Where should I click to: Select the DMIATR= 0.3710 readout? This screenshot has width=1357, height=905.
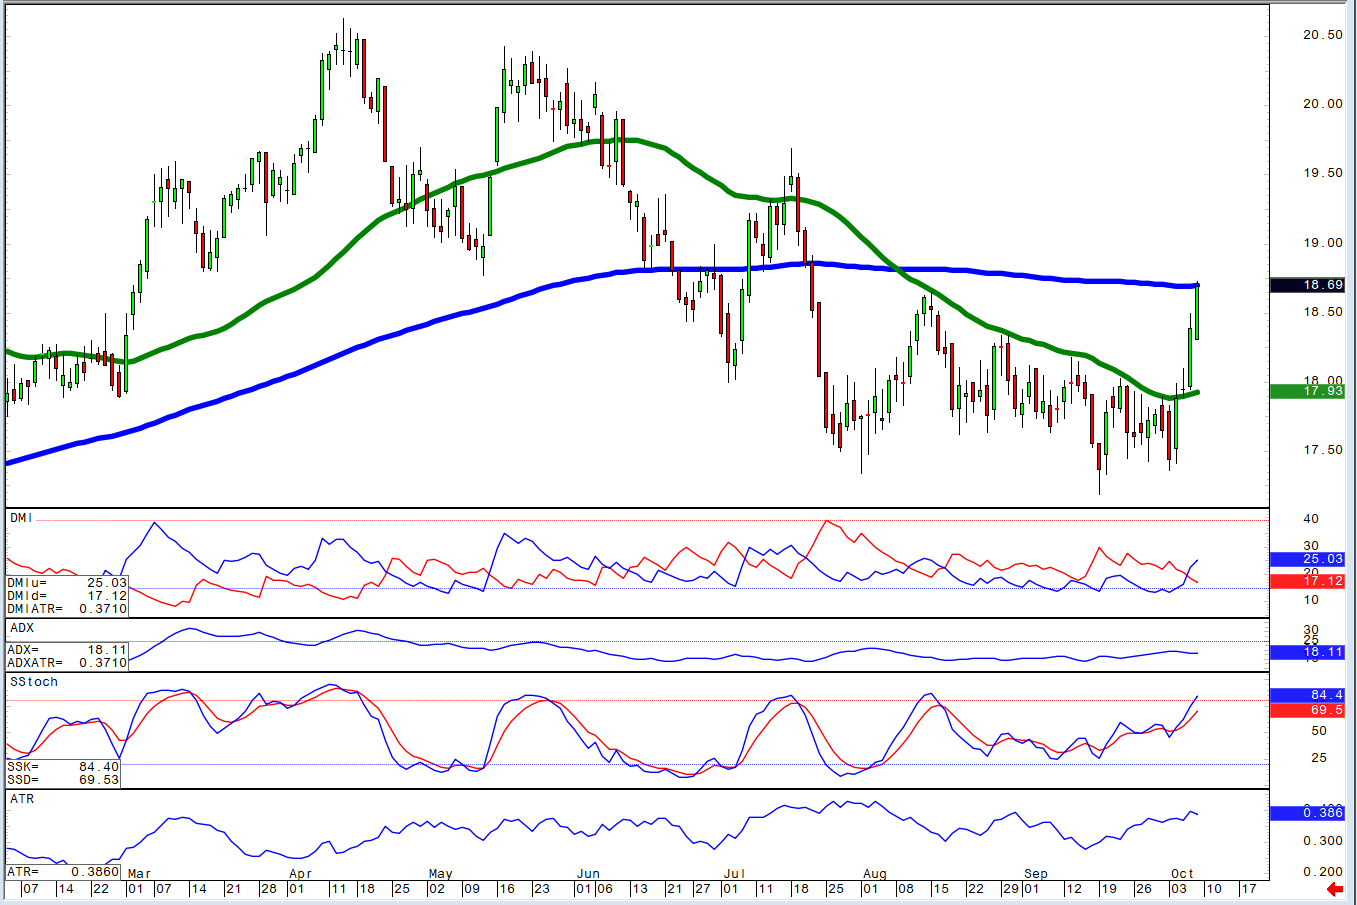[x=67, y=608]
